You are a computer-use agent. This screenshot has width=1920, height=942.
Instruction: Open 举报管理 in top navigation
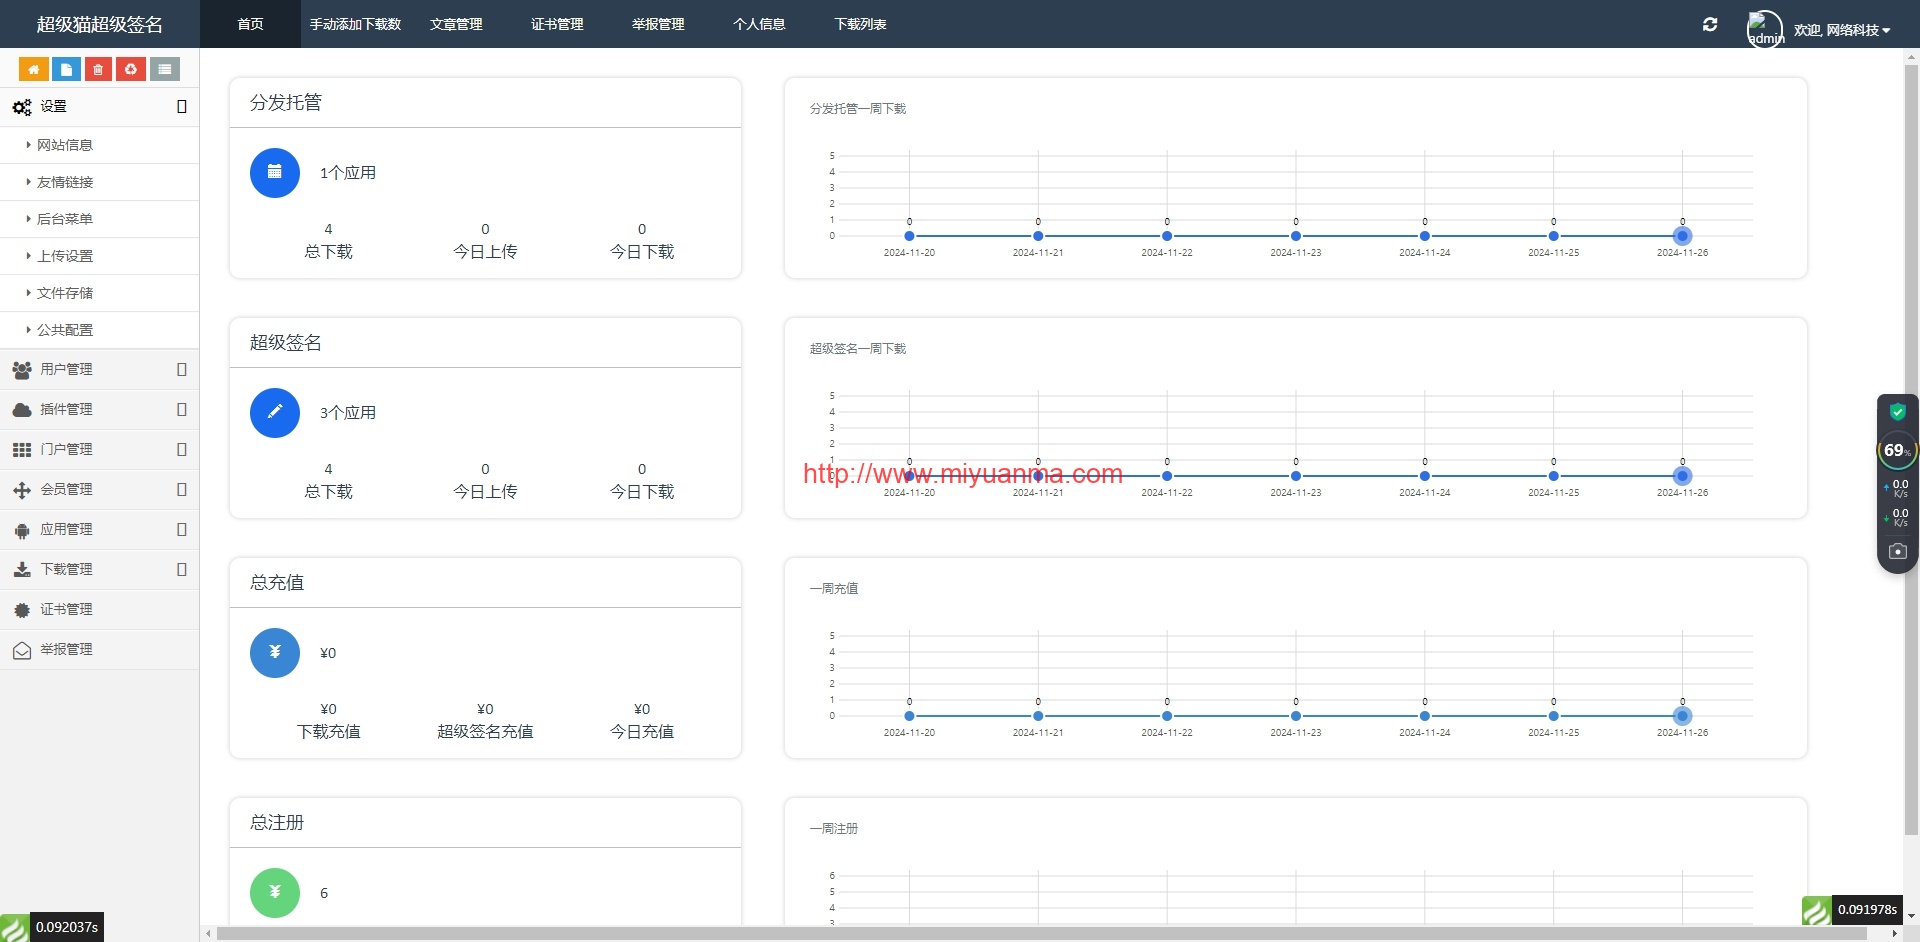click(658, 24)
